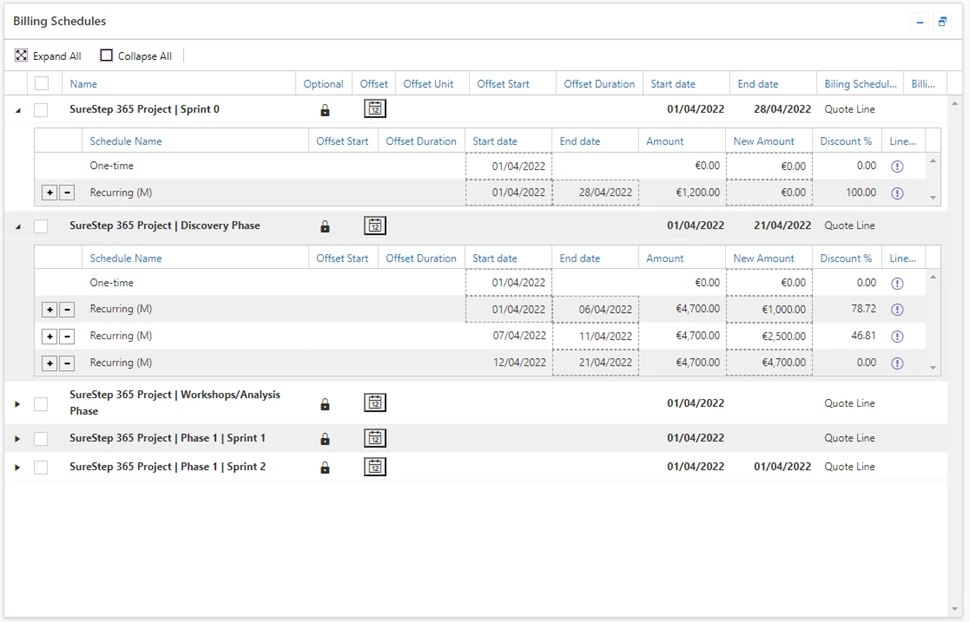Select the SureStep 365 Project | Discovery Phase name
Image resolution: width=970 pixels, height=622 pixels.
click(165, 225)
